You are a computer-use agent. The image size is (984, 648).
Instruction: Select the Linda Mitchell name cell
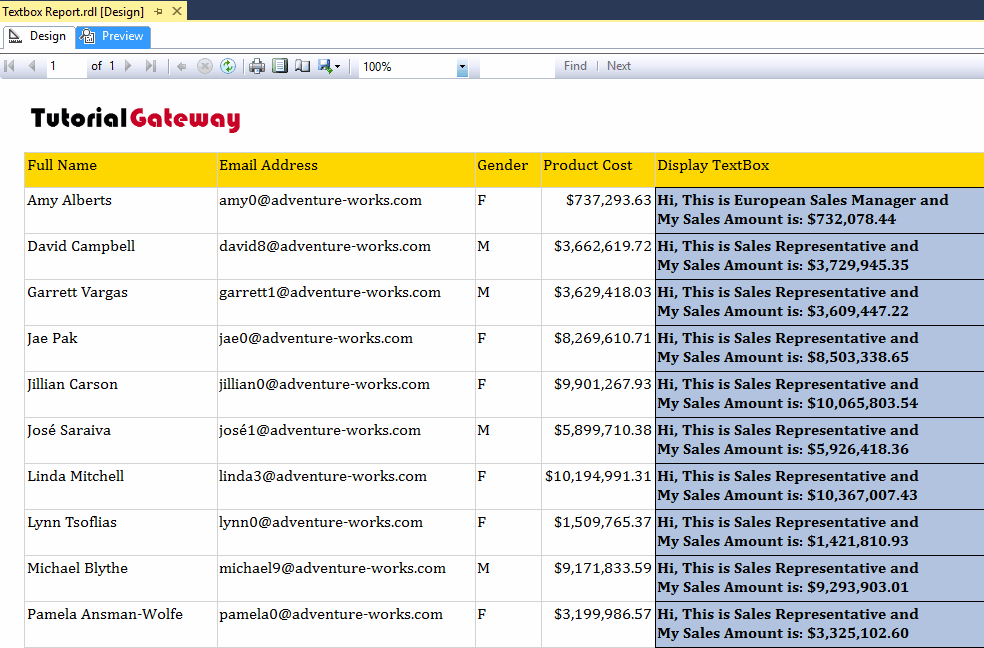pyautogui.click(x=120, y=486)
